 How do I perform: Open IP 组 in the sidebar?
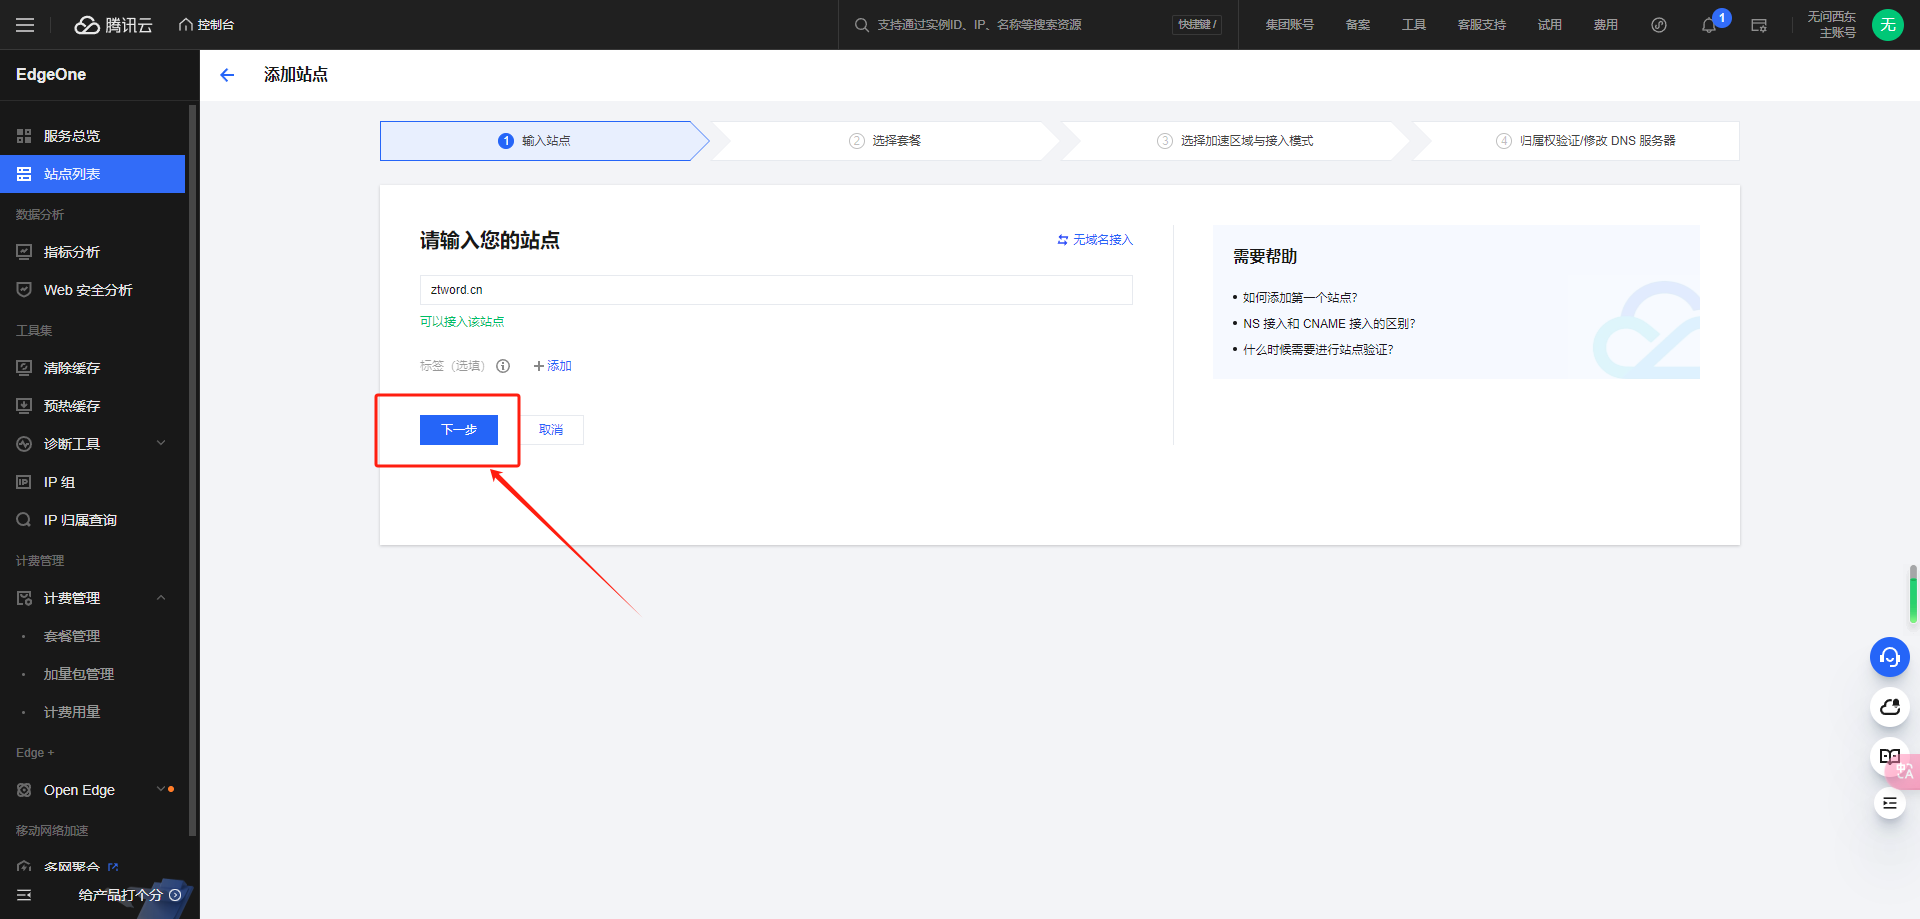tap(92, 482)
